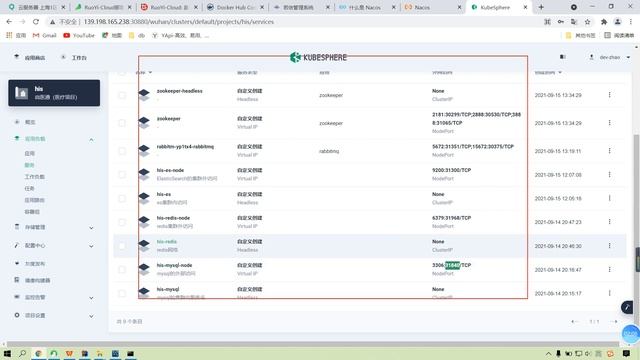
Task: Tick the checkbox for his-mysql-node
Action: pyautogui.click(x=122, y=269)
